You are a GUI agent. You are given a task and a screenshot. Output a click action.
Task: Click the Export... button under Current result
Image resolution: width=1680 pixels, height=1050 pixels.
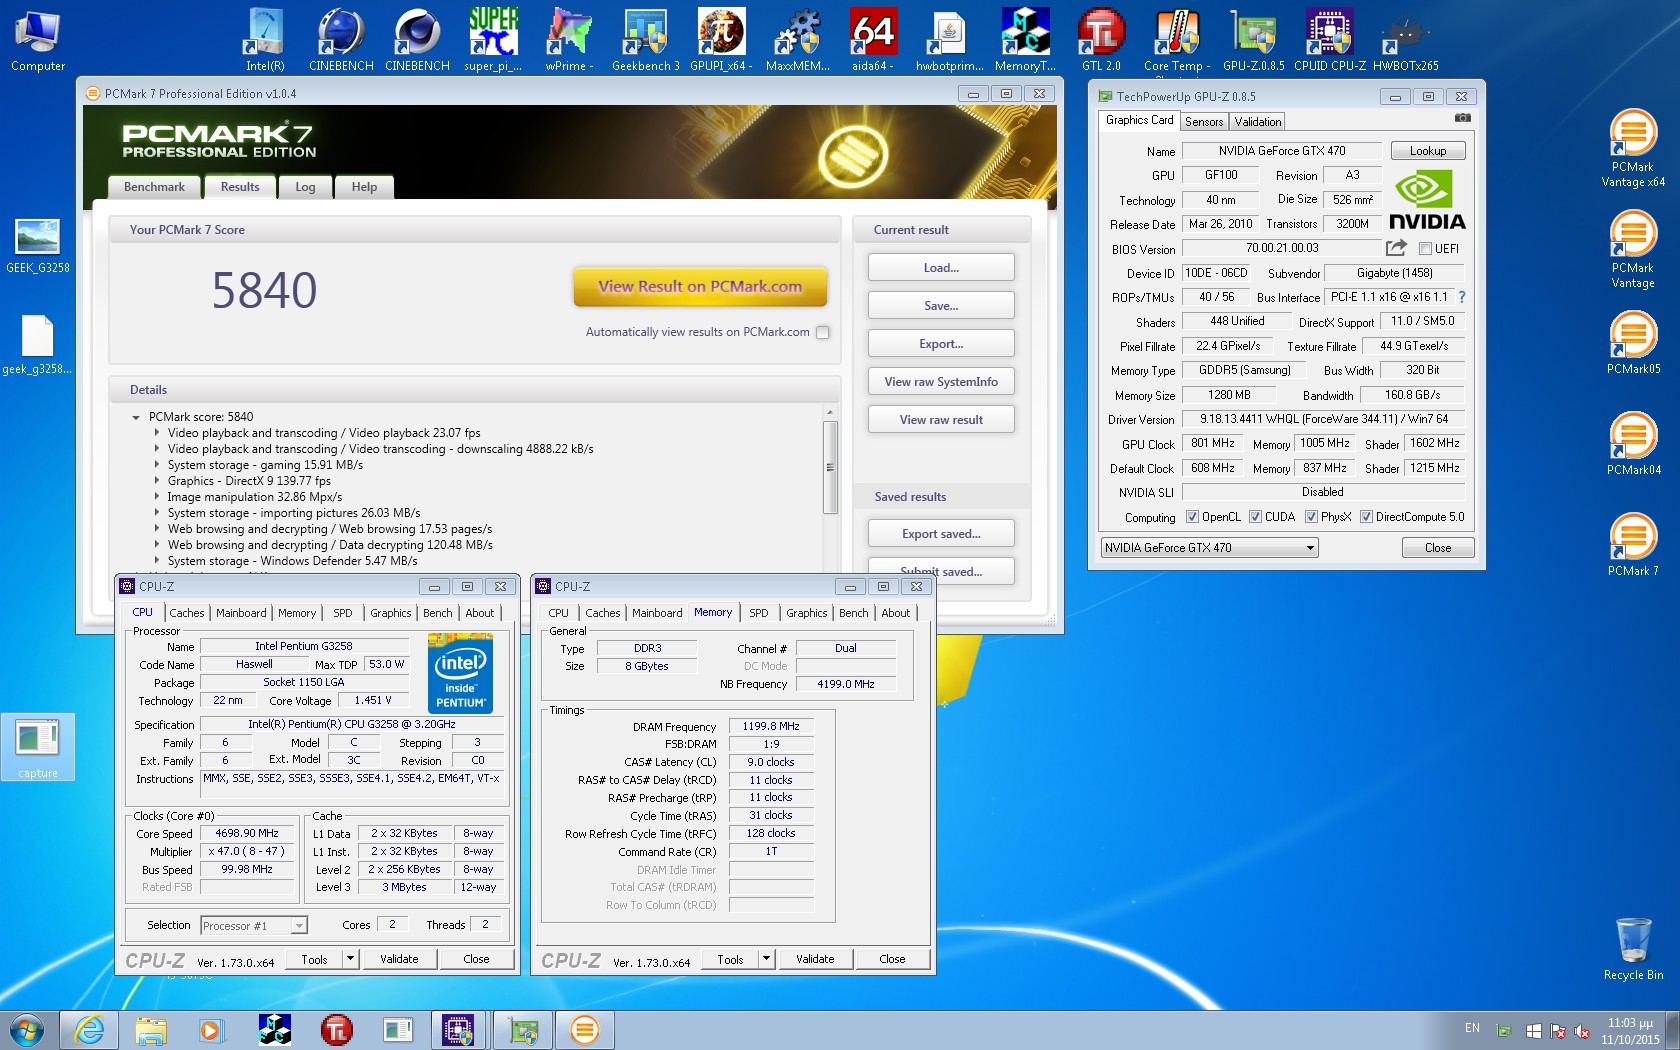pyautogui.click(x=941, y=344)
